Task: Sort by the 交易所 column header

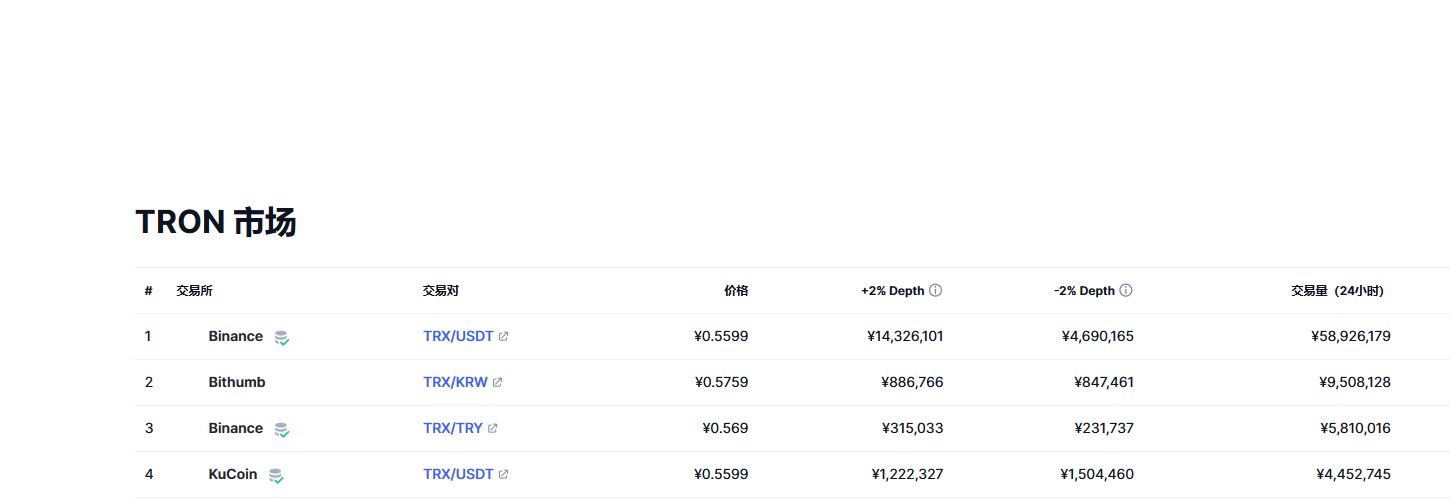Action: (x=194, y=291)
